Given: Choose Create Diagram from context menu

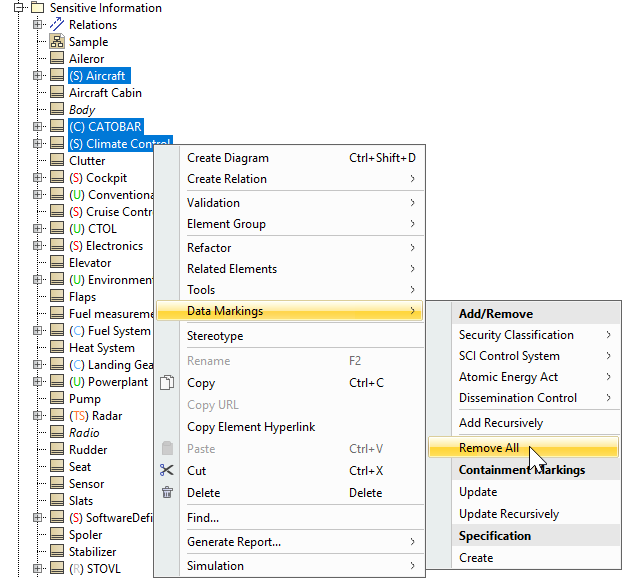Looking at the screenshot, I should (290, 158).
